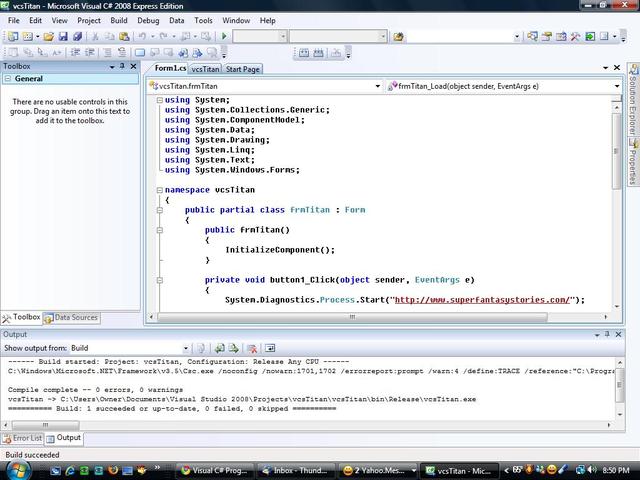Collapse the using directives outlining block
The height and width of the screenshot is (480, 640).
pyautogui.click(x=160, y=100)
